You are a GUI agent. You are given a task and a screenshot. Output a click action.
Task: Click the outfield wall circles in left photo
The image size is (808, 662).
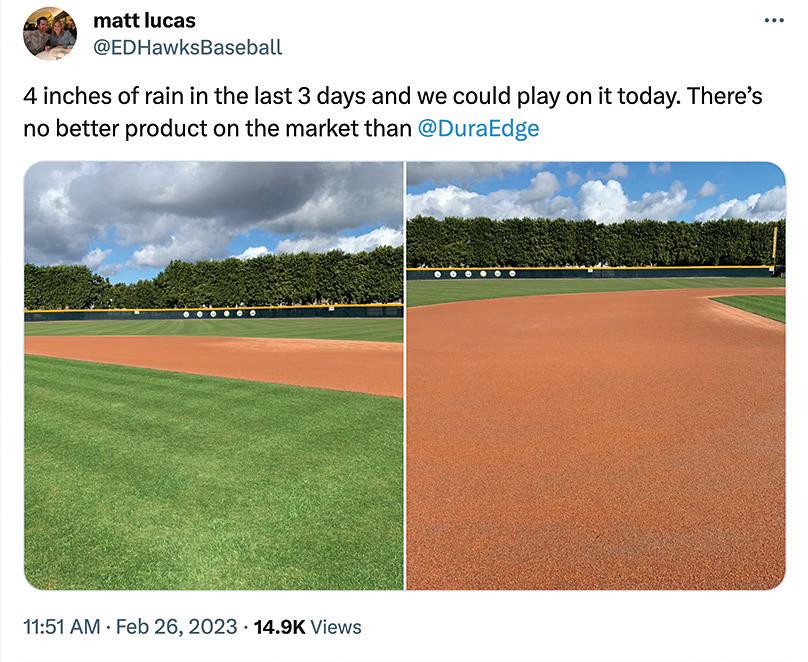[x=225, y=312]
